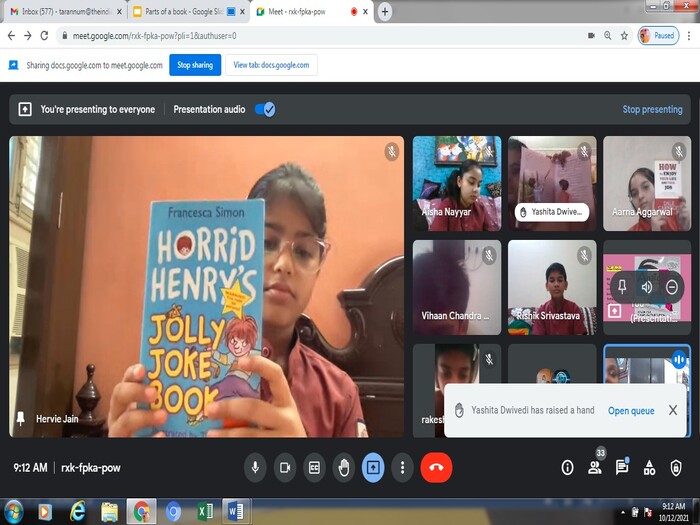Open the activities icon
700x525 pixels.
point(649,467)
